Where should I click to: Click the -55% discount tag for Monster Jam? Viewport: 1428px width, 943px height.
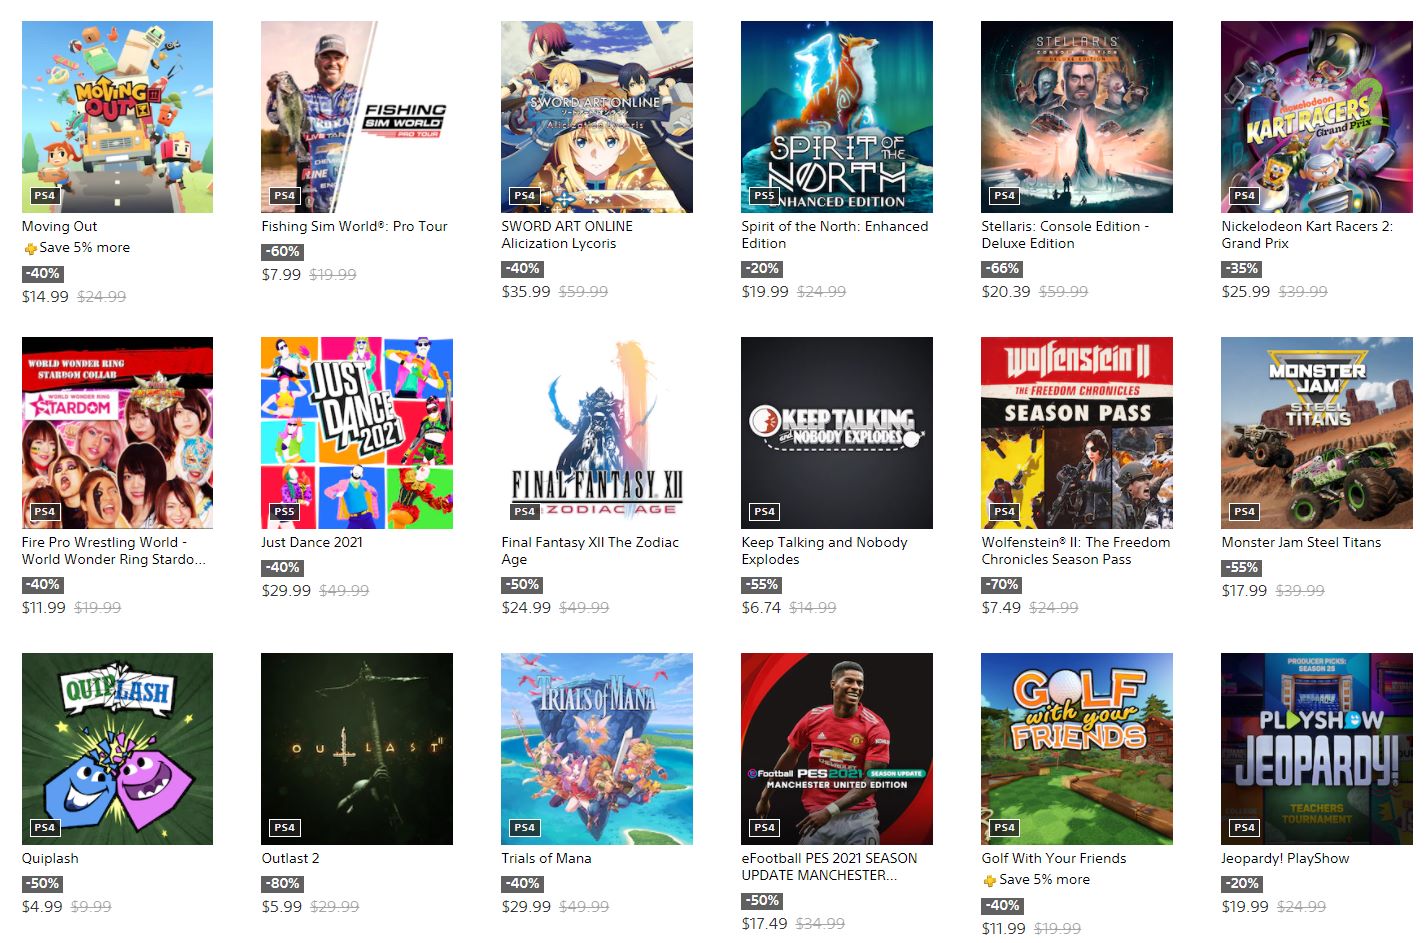(x=1241, y=568)
